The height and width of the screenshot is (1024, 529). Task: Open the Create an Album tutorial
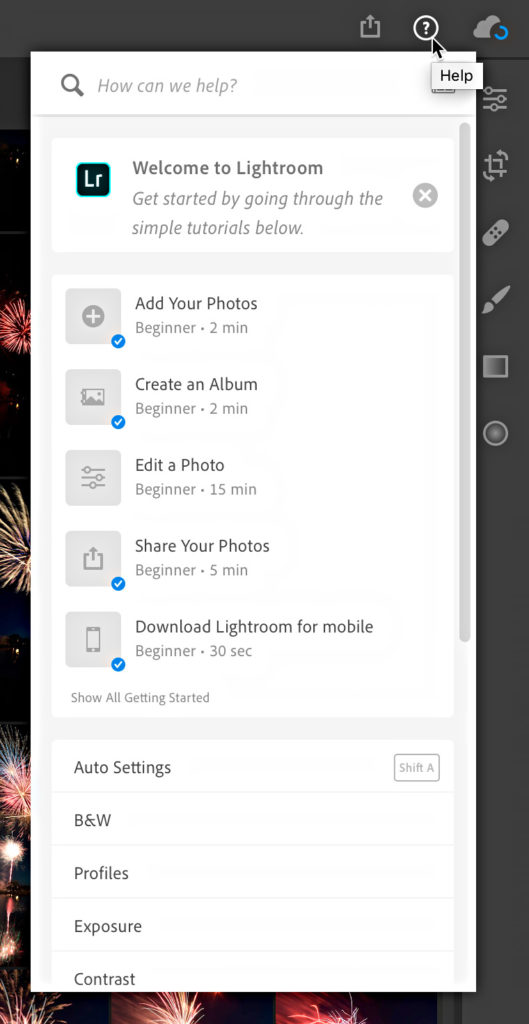252,397
